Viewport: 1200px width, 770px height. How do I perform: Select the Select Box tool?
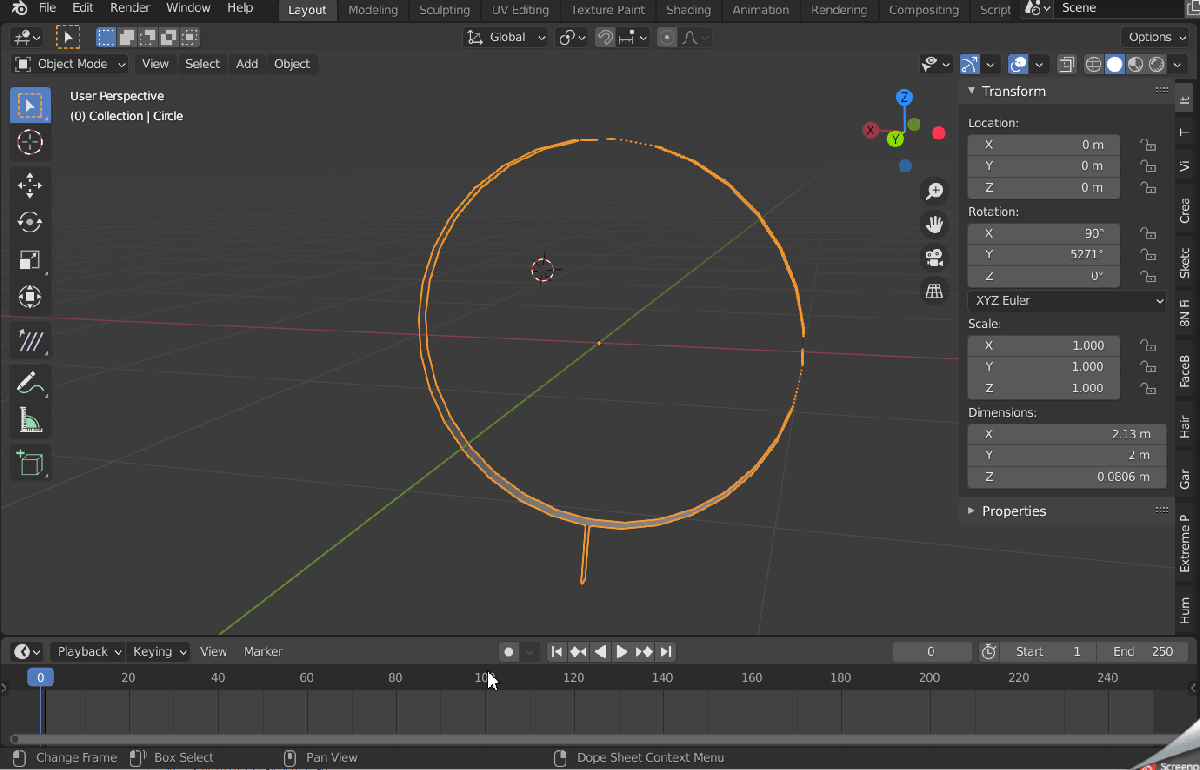click(30, 106)
